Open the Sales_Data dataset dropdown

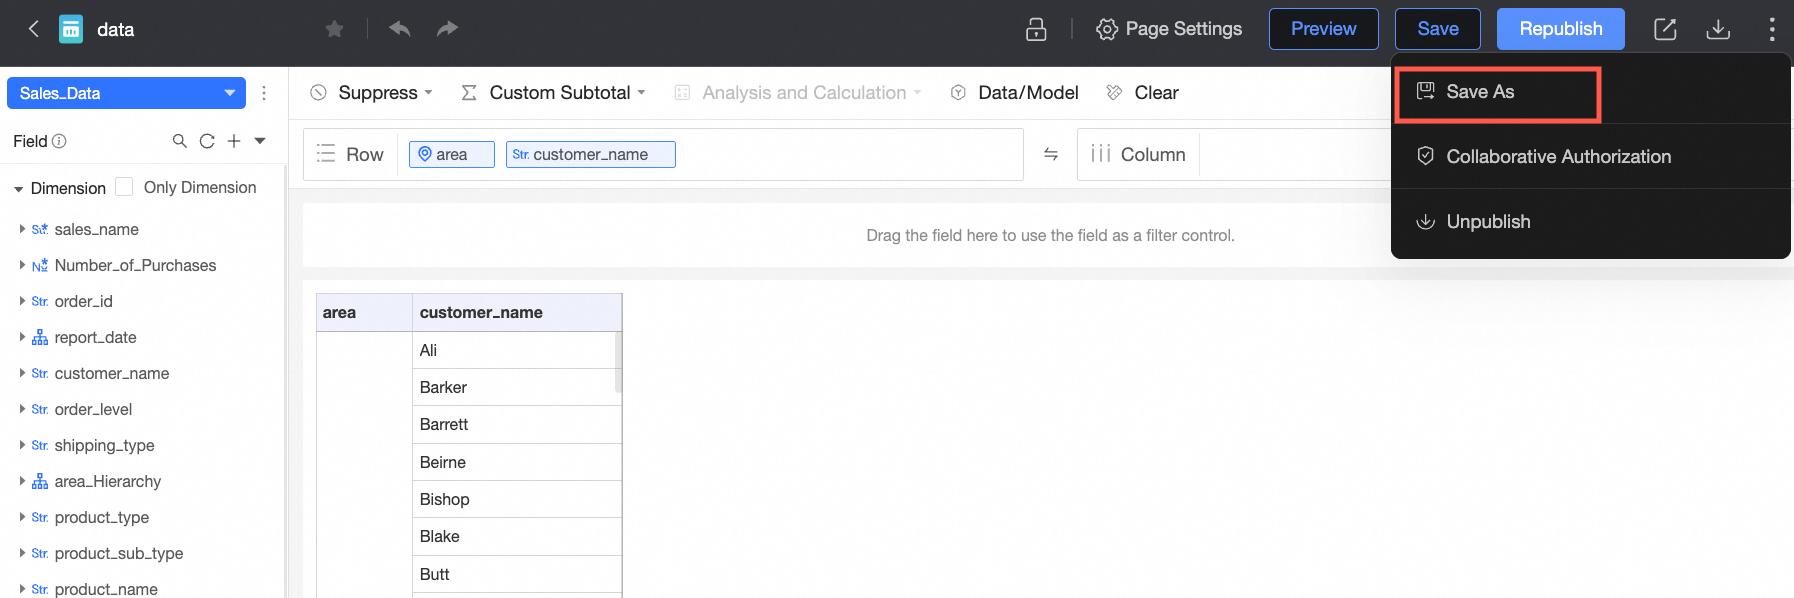(230, 93)
